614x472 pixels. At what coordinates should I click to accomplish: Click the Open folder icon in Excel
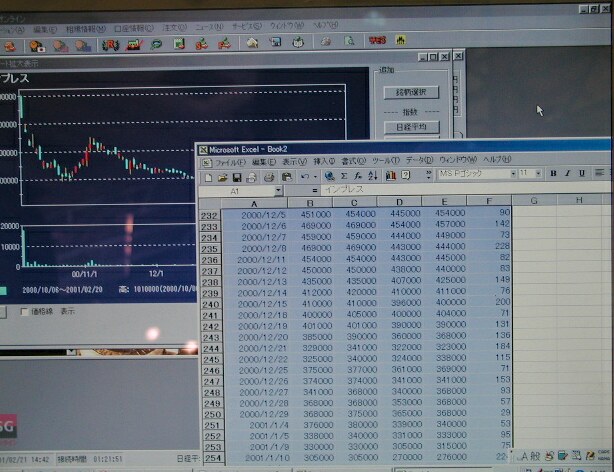(223, 176)
